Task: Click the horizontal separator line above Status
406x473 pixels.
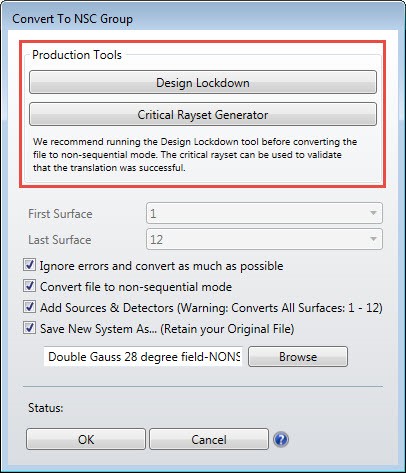Action: tap(203, 387)
